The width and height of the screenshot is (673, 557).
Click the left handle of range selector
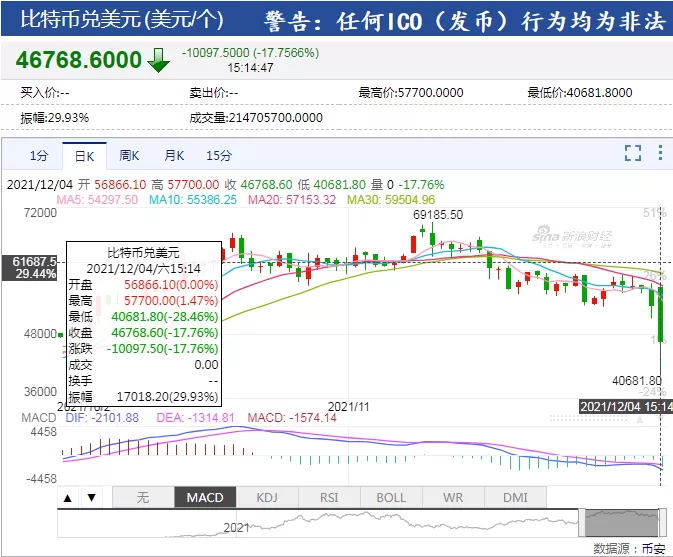(x=582, y=522)
